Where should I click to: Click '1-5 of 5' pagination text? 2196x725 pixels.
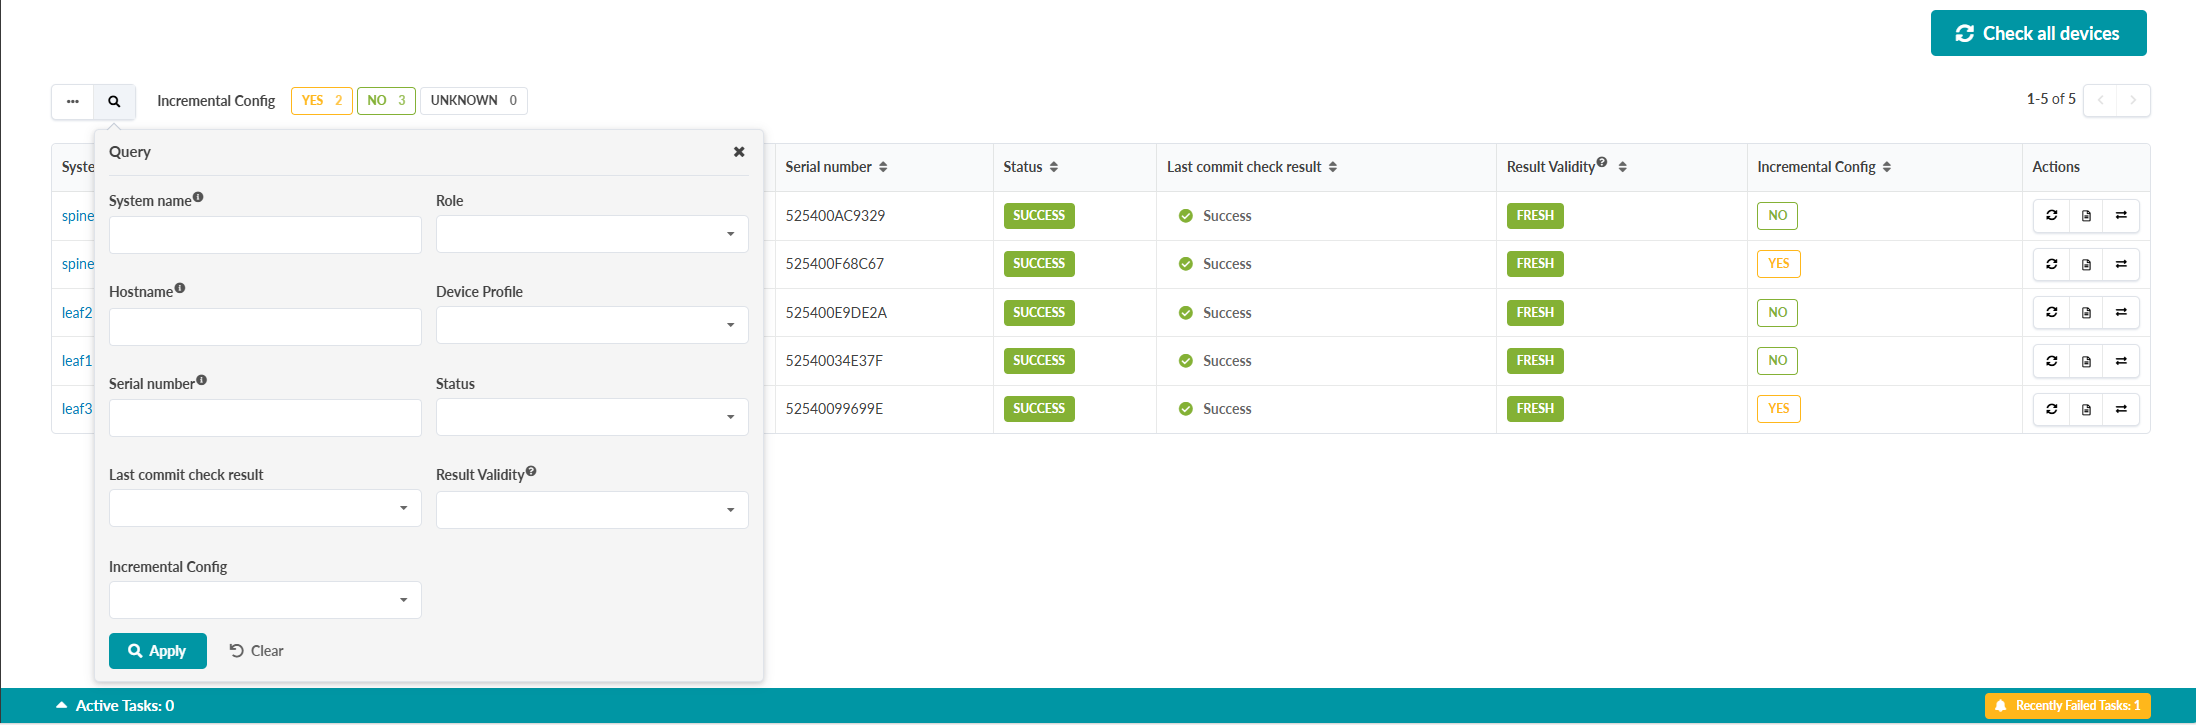2051,99
